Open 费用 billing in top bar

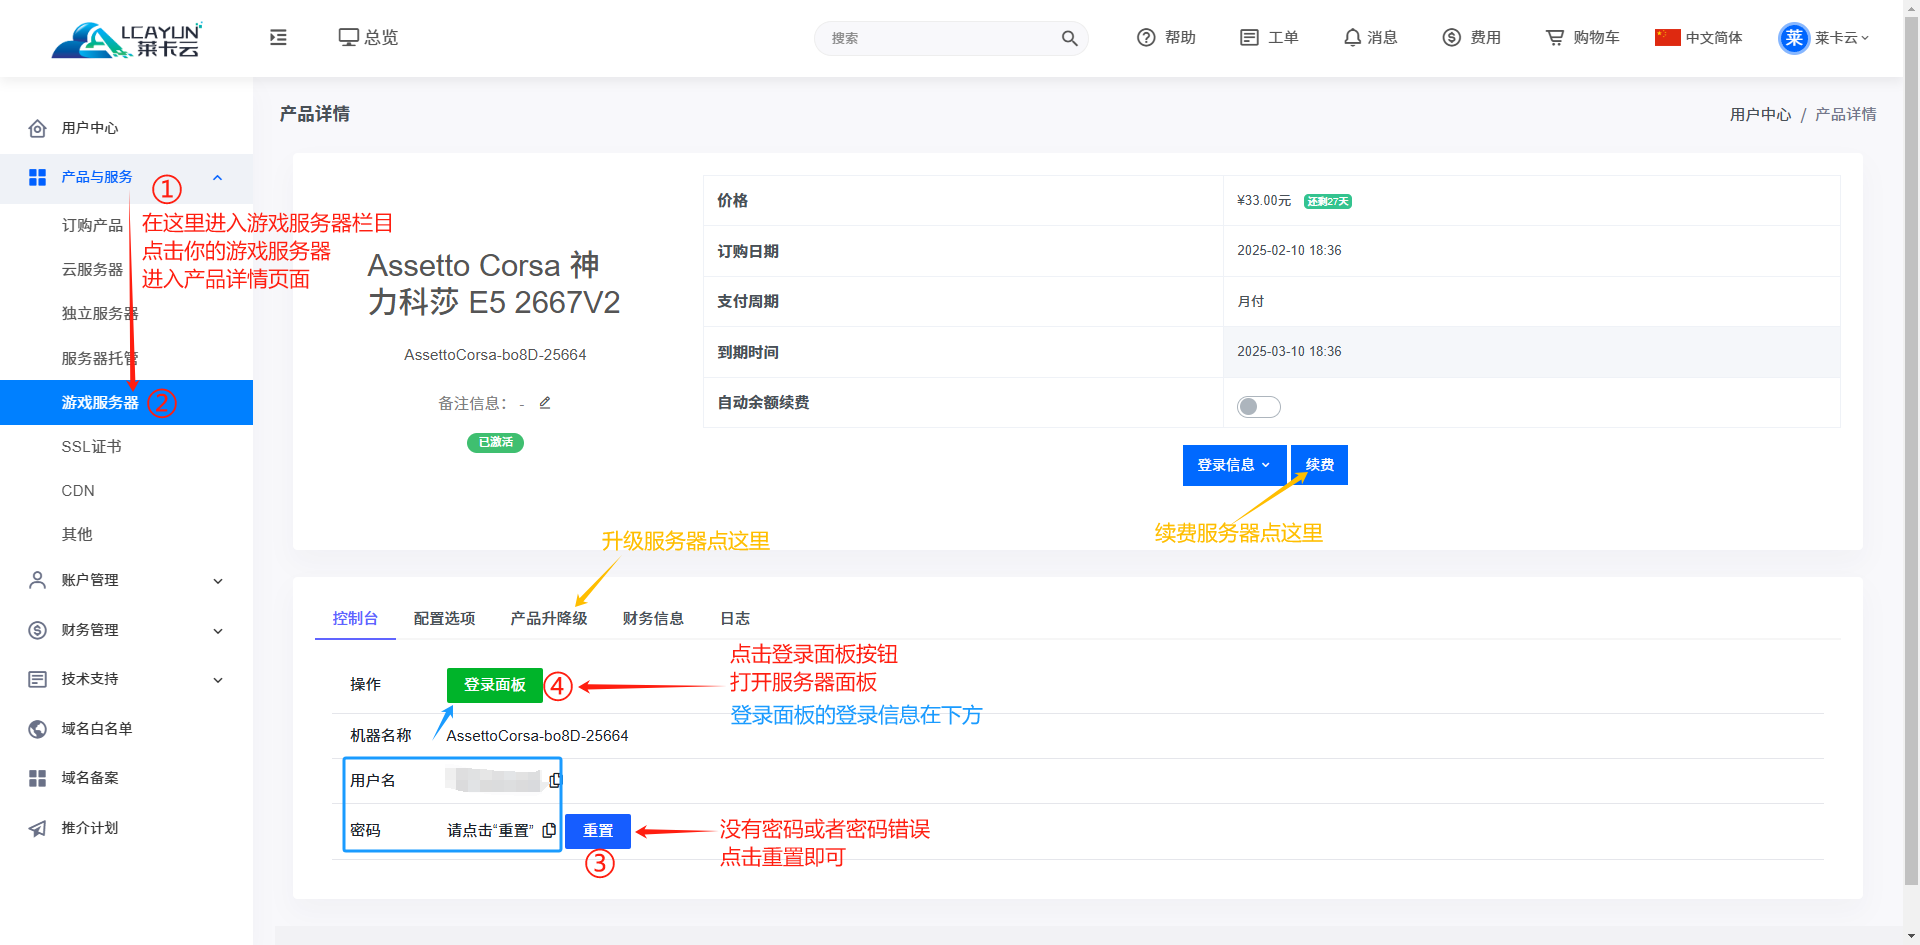1471,37
